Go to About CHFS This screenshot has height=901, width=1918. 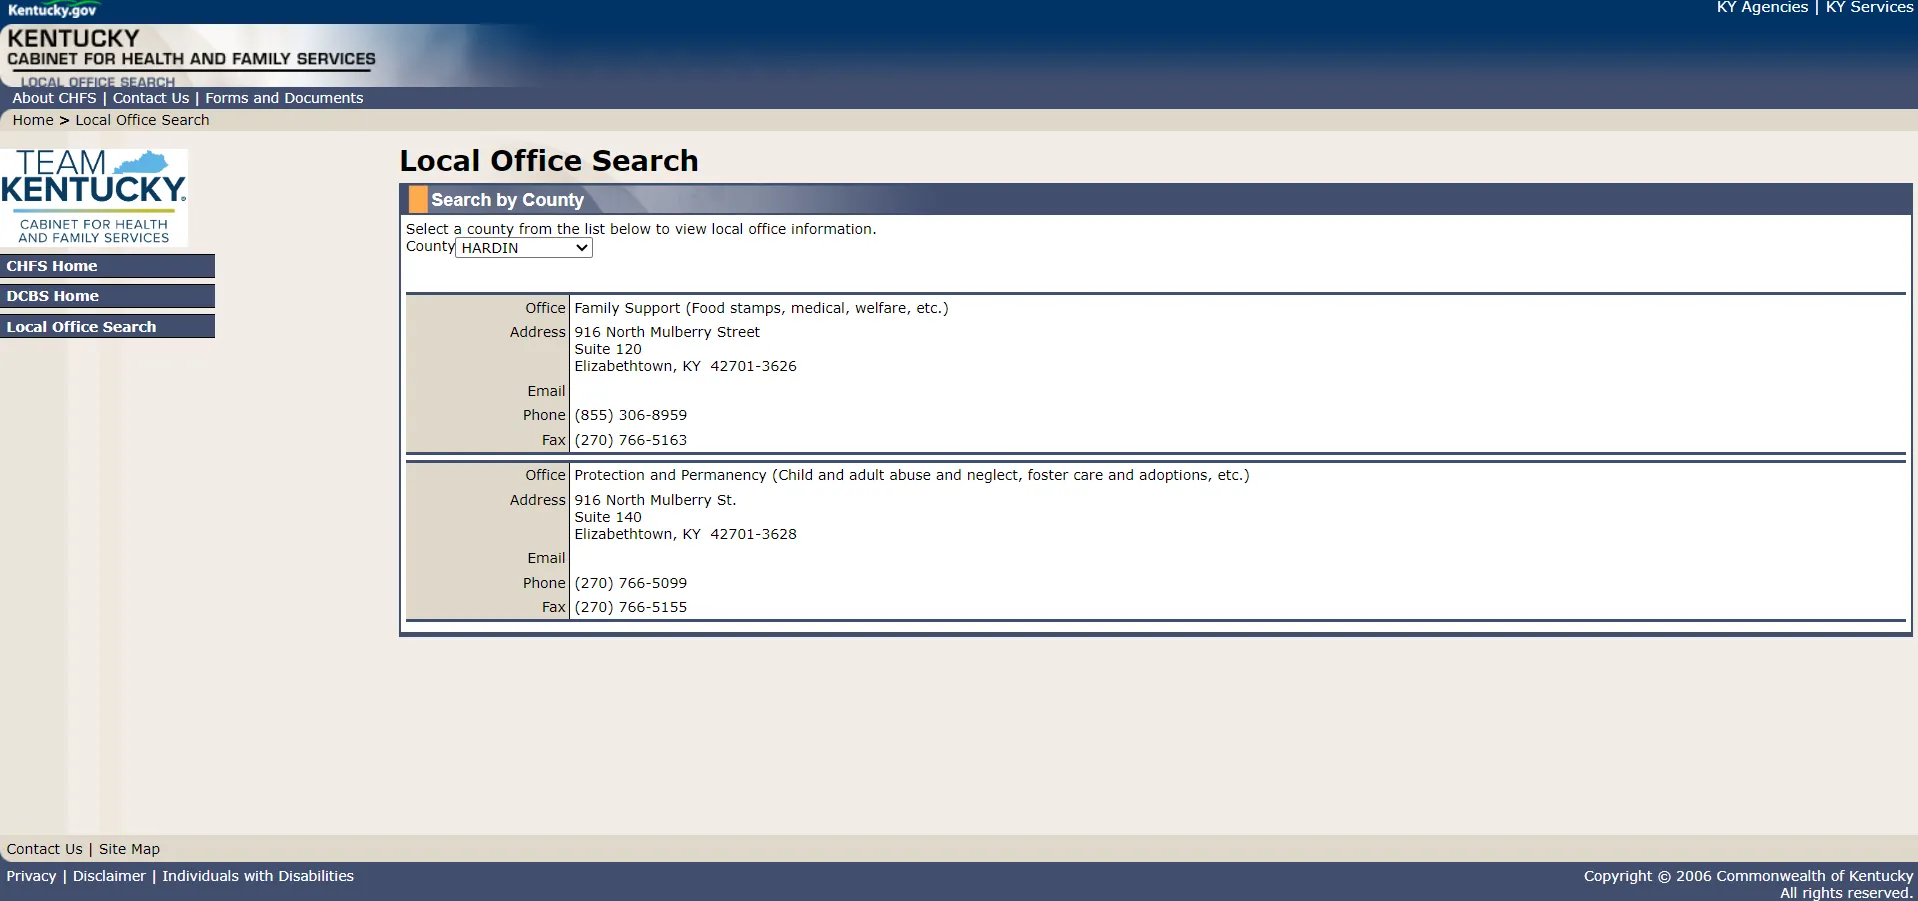click(x=54, y=98)
